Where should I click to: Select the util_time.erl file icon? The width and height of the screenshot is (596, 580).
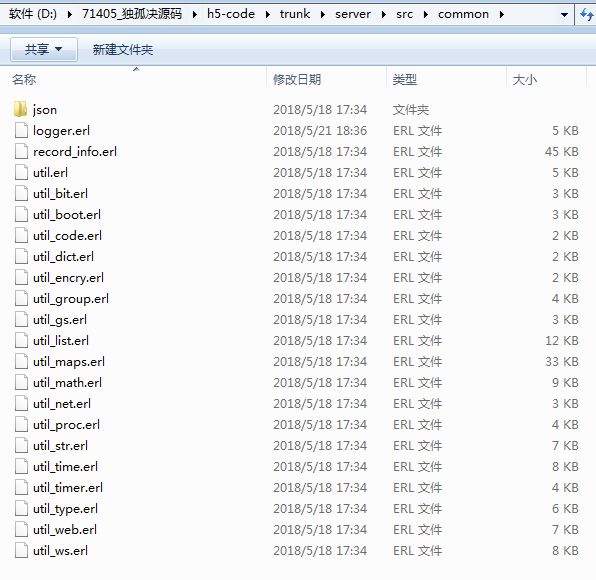pos(21,466)
